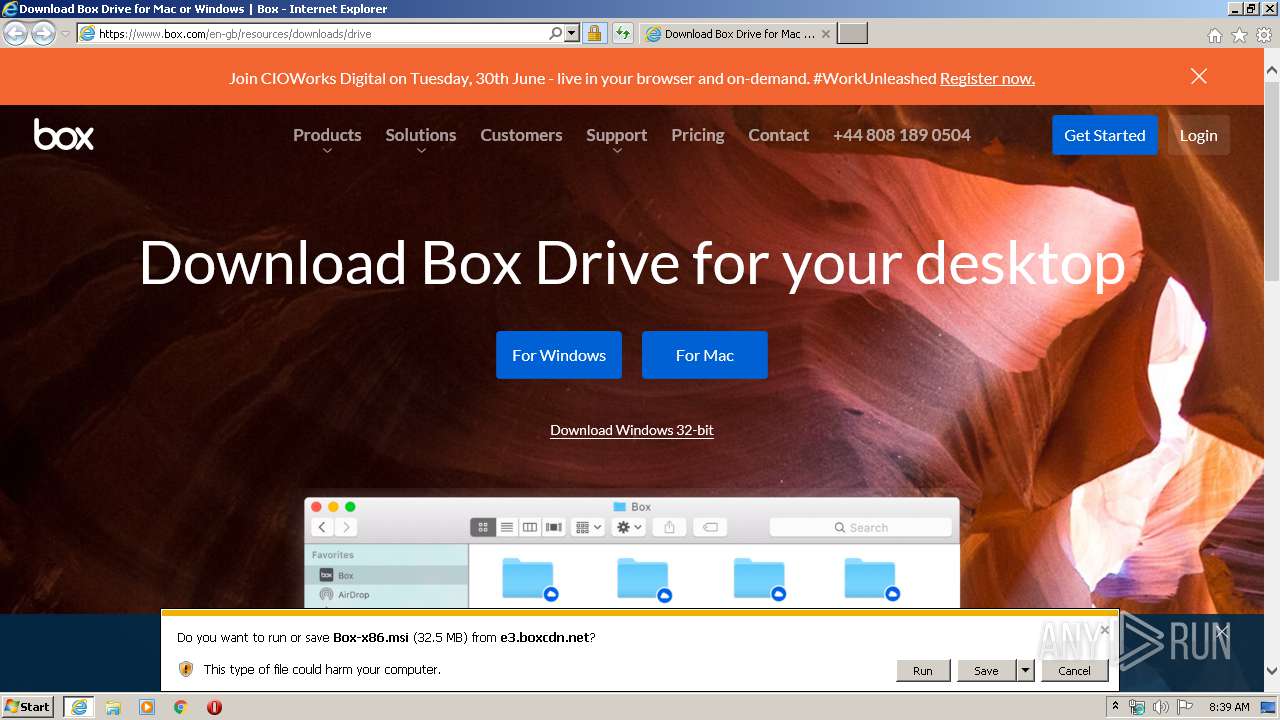Click Run in the download bar

click(923, 671)
